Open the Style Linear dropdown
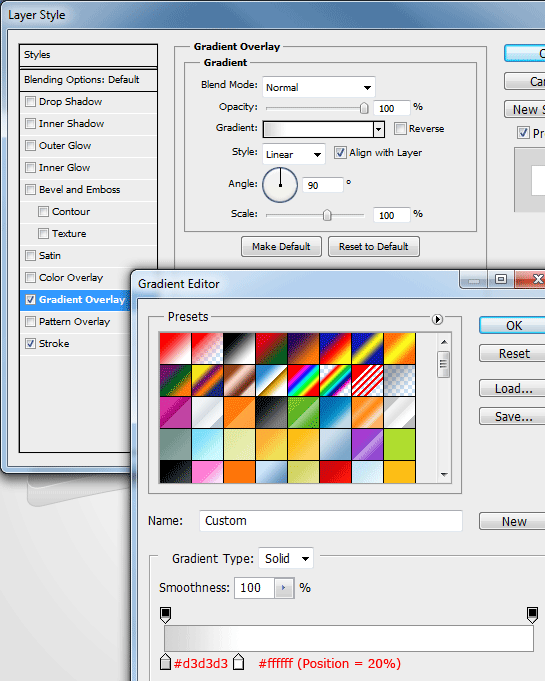 tap(294, 154)
